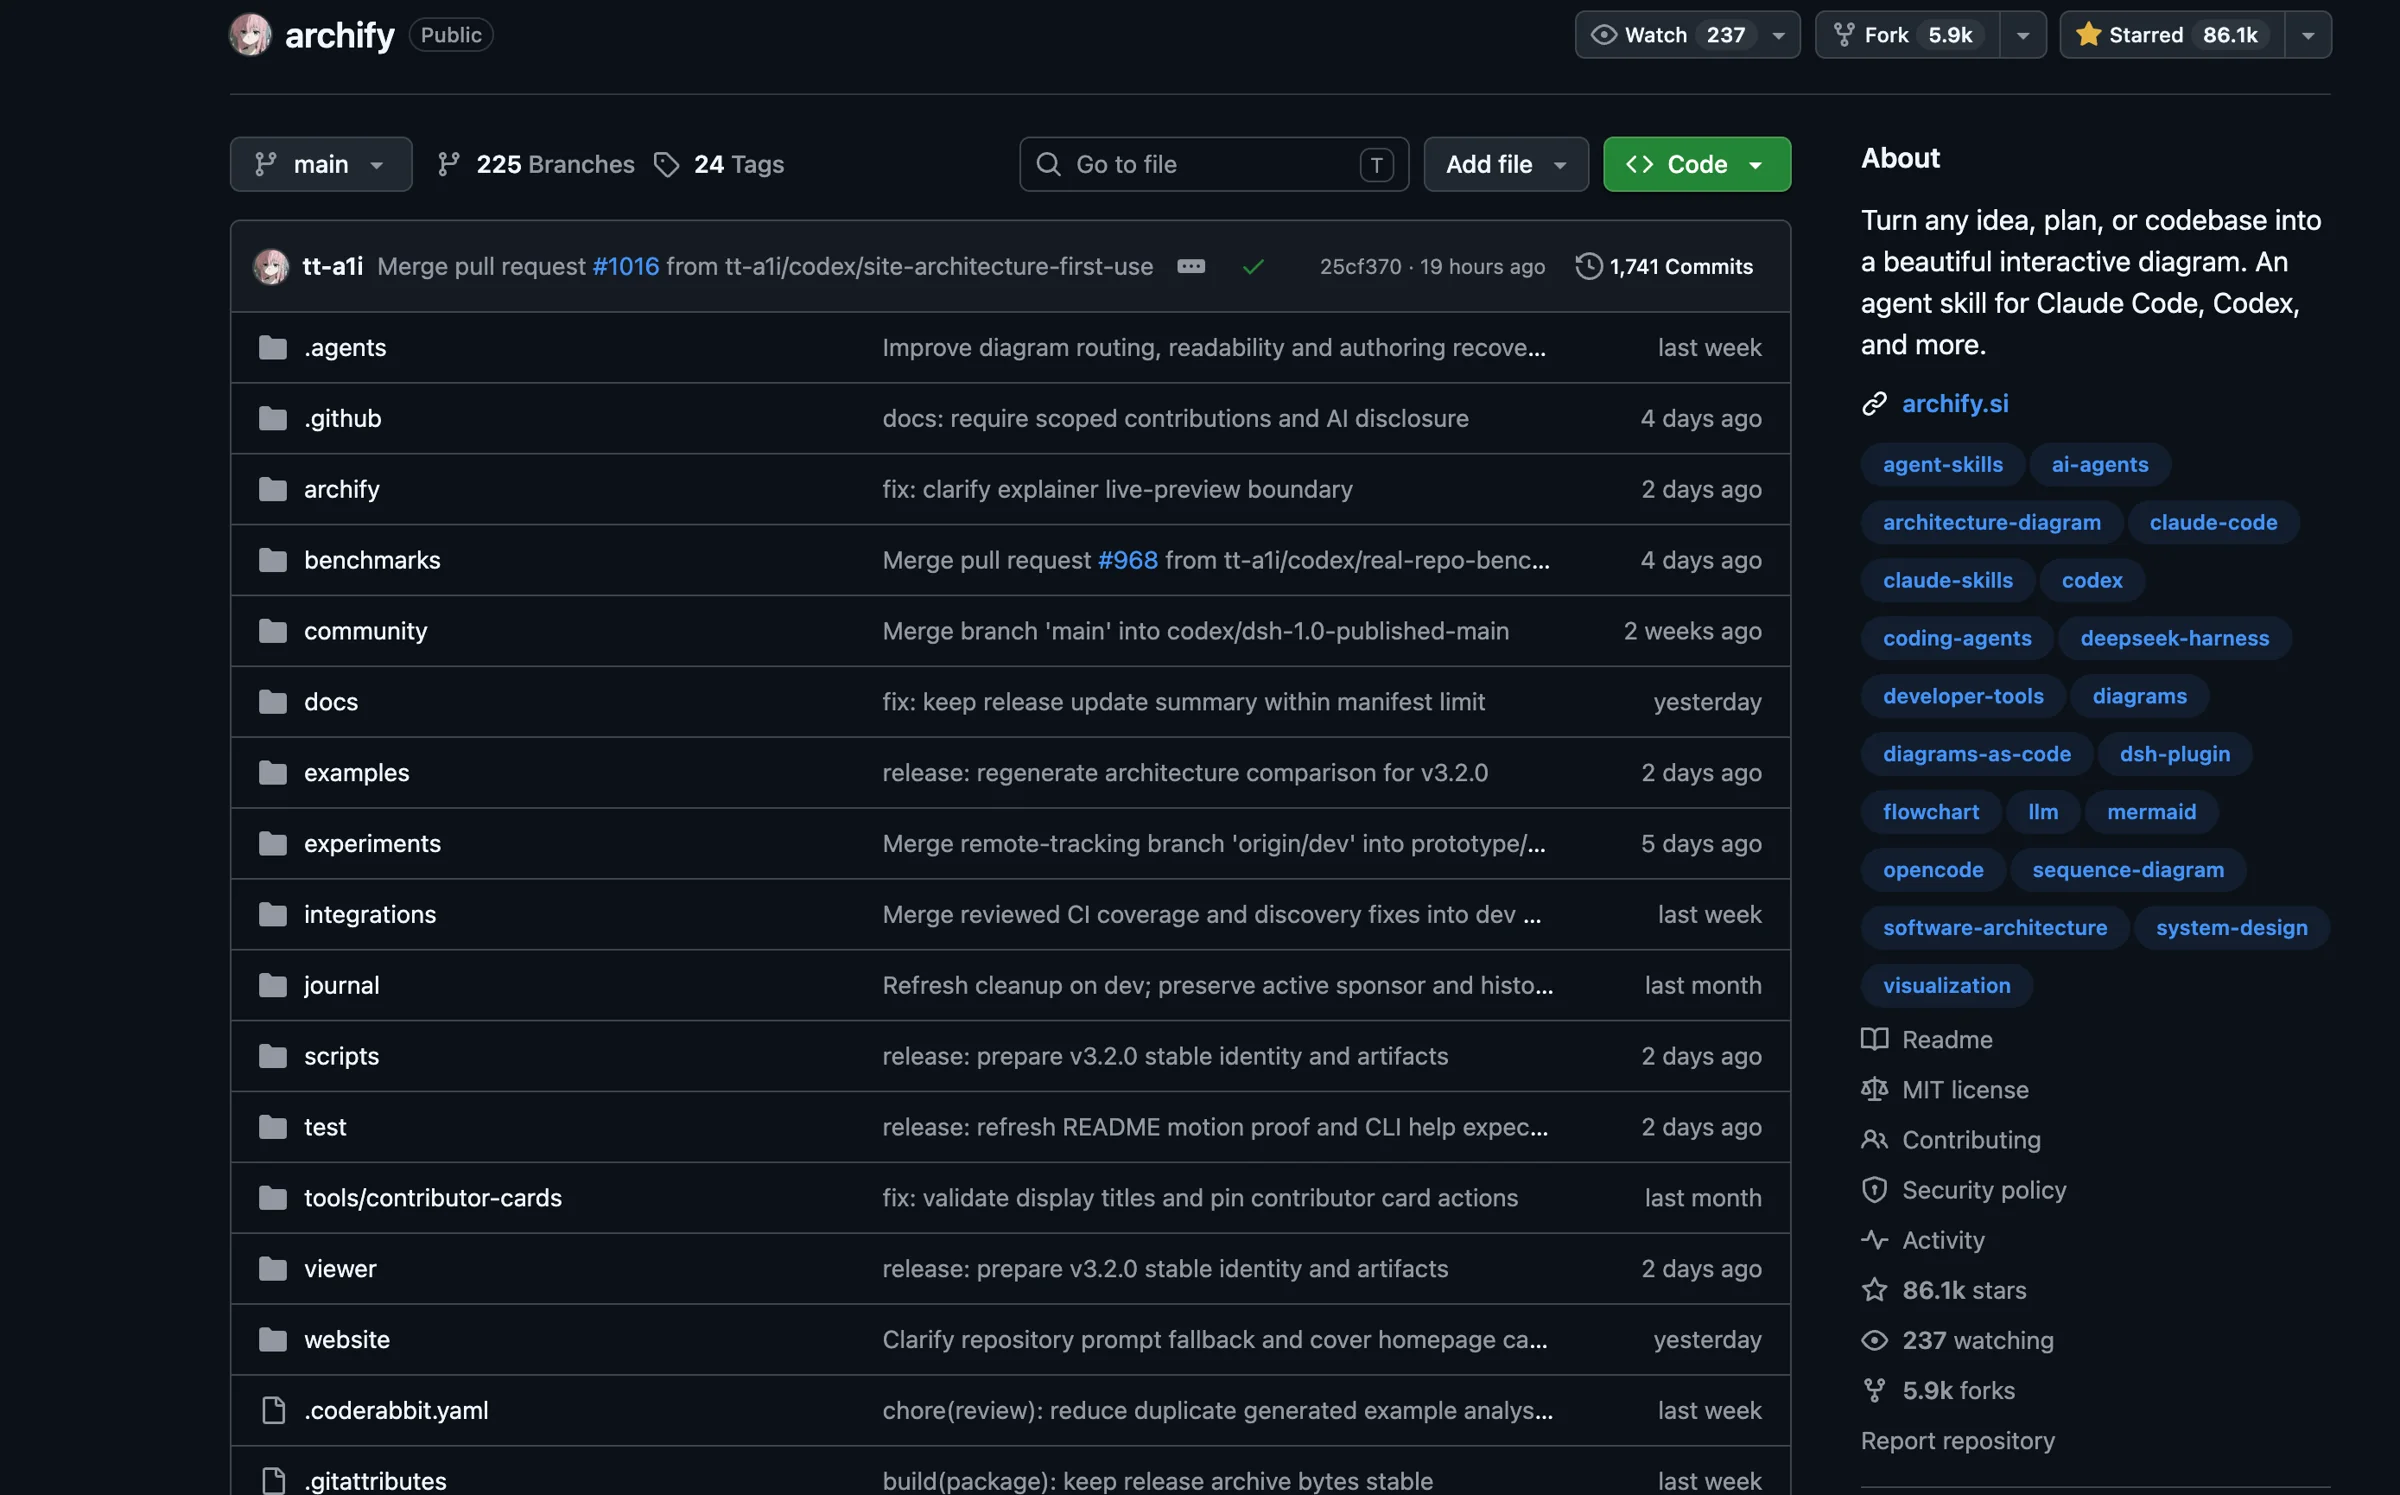
Task: Open the docs commit message about manifest limit
Action: point(1183,701)
